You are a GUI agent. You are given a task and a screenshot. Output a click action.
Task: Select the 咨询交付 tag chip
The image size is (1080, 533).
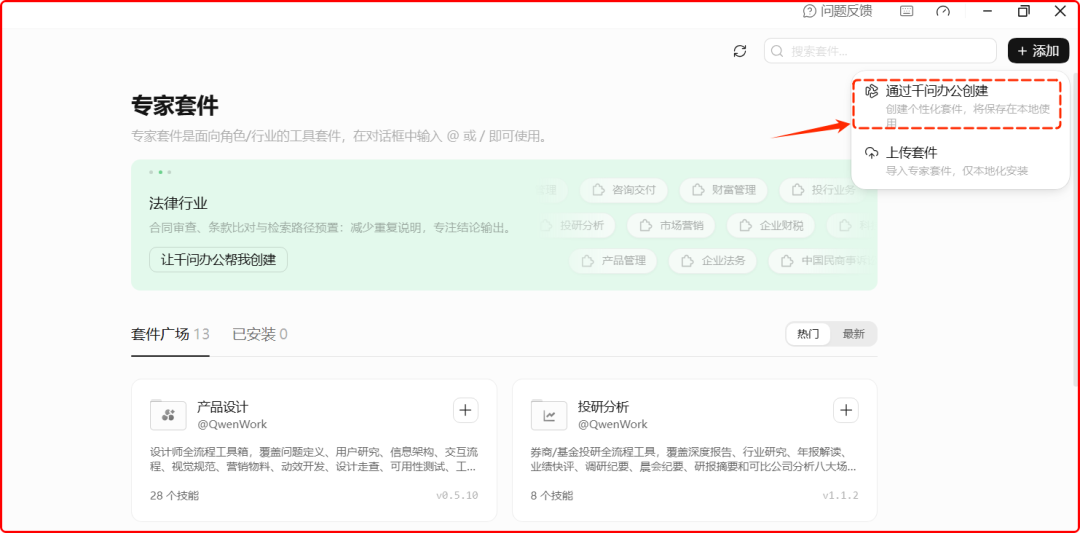[623, 190]
